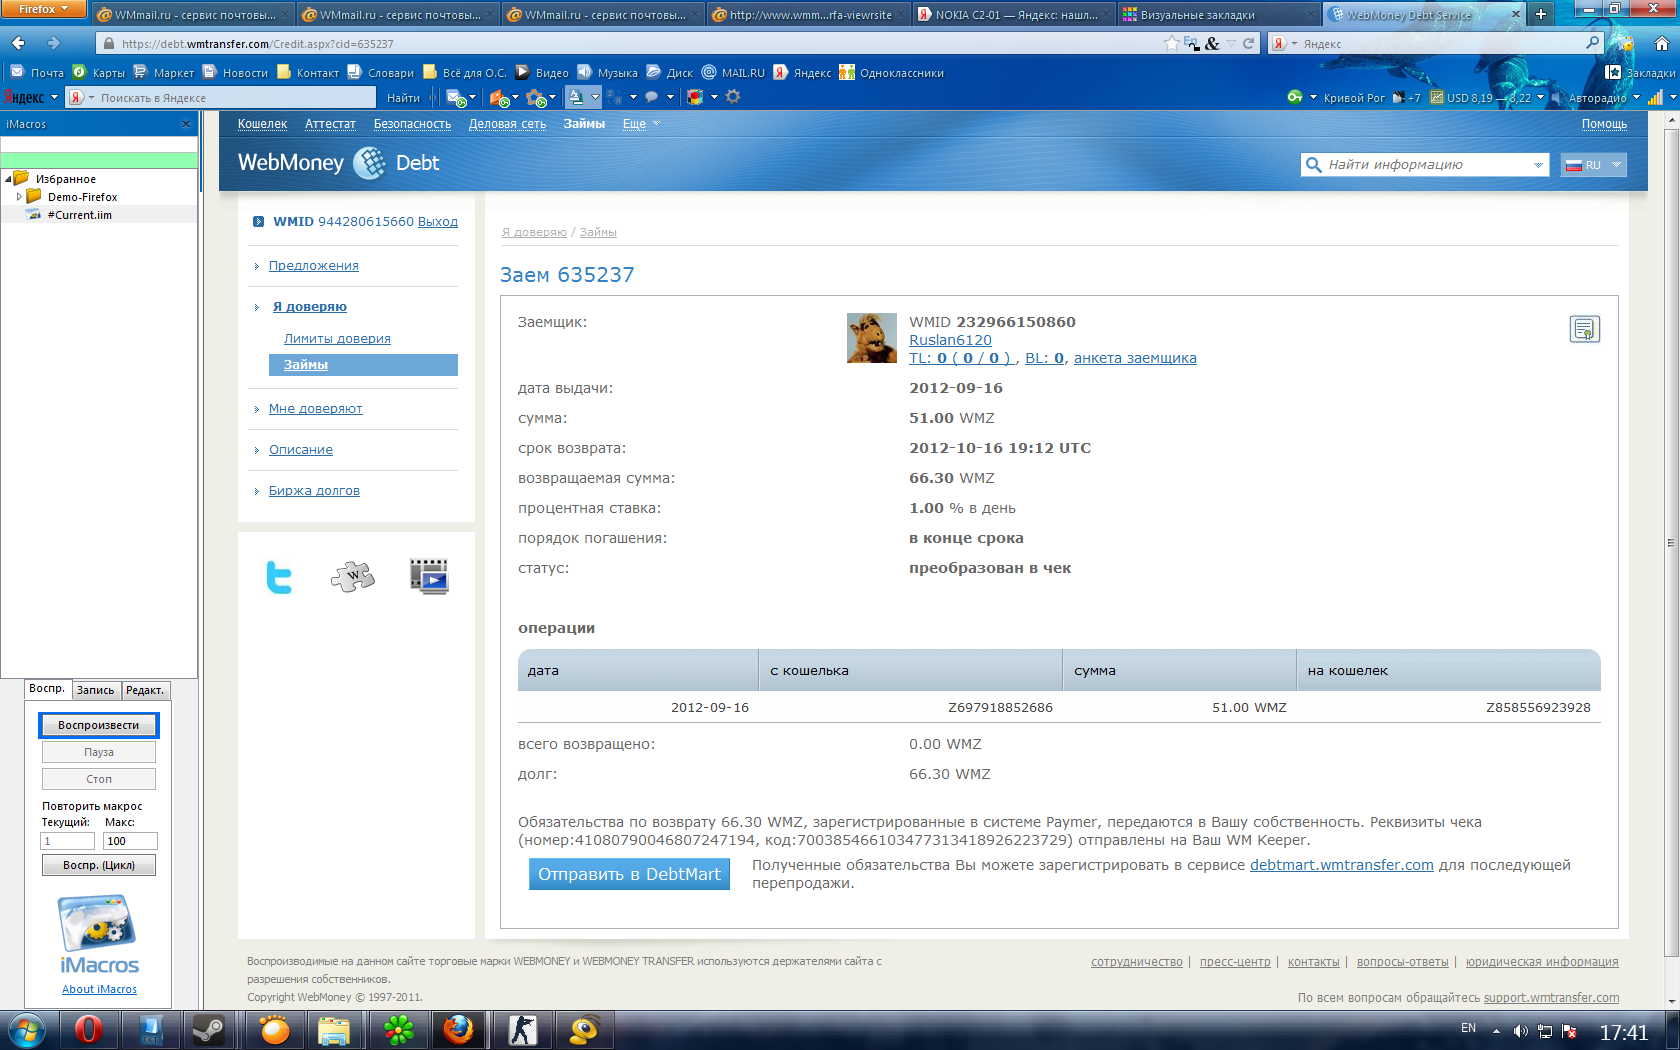Open the Безопасность navigation item

click(412, 124)
